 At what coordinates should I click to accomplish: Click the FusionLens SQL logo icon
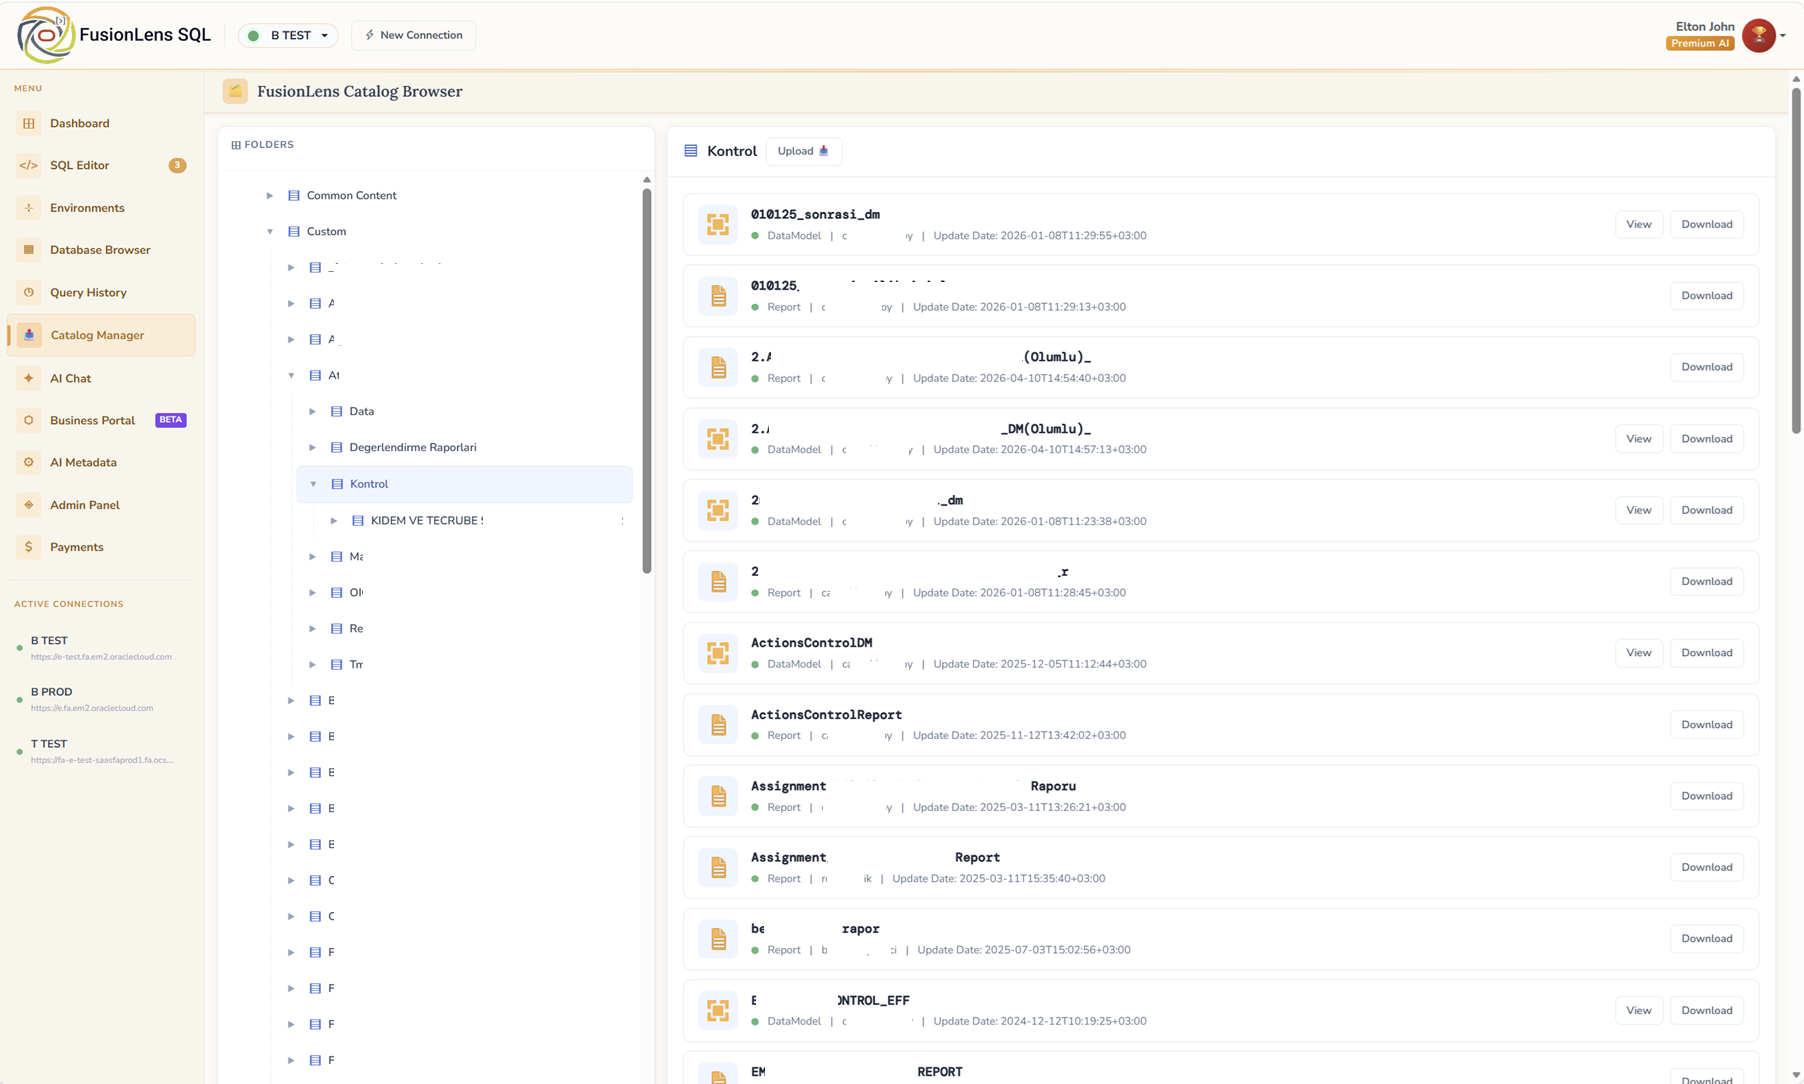pyautogui.click(x=45, y=35)
